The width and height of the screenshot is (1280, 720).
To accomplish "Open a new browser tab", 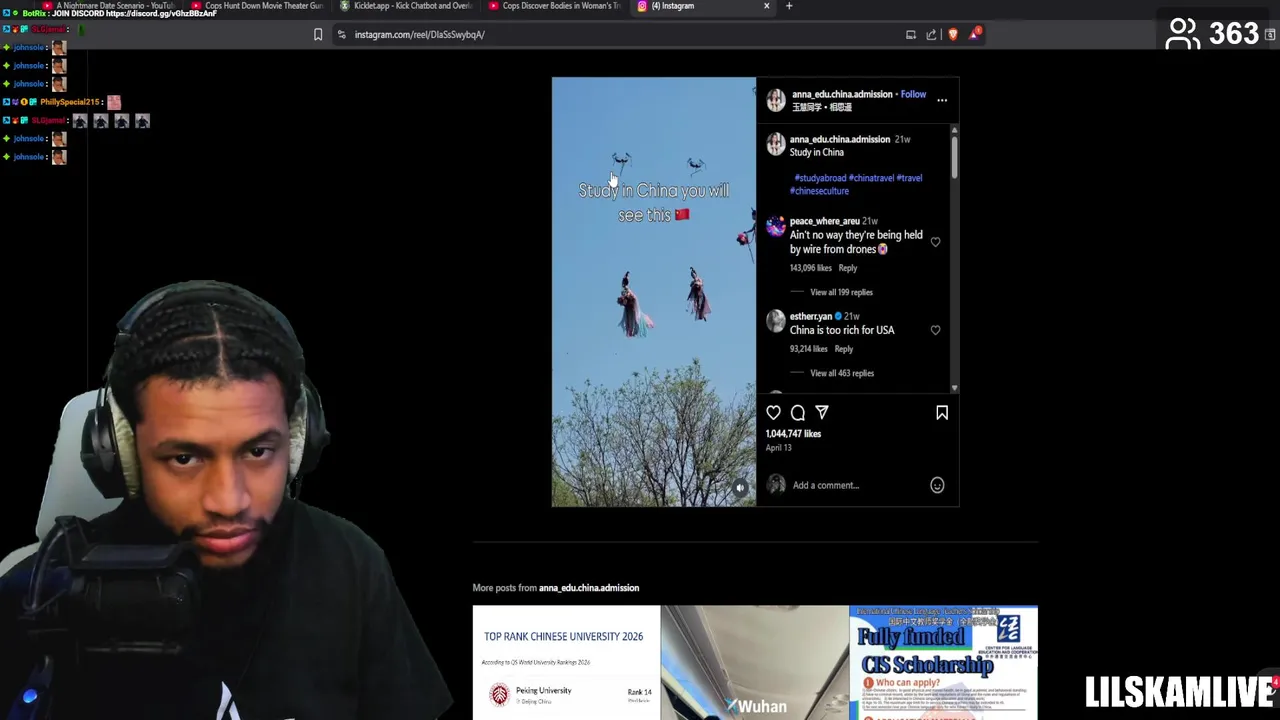I will pyautogui.click(x=789, y=6).
